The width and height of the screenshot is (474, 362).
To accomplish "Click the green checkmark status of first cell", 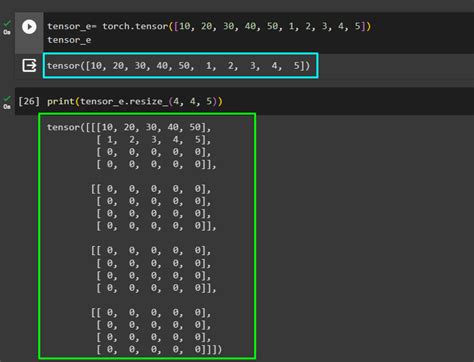I will (x=7, y=23).
